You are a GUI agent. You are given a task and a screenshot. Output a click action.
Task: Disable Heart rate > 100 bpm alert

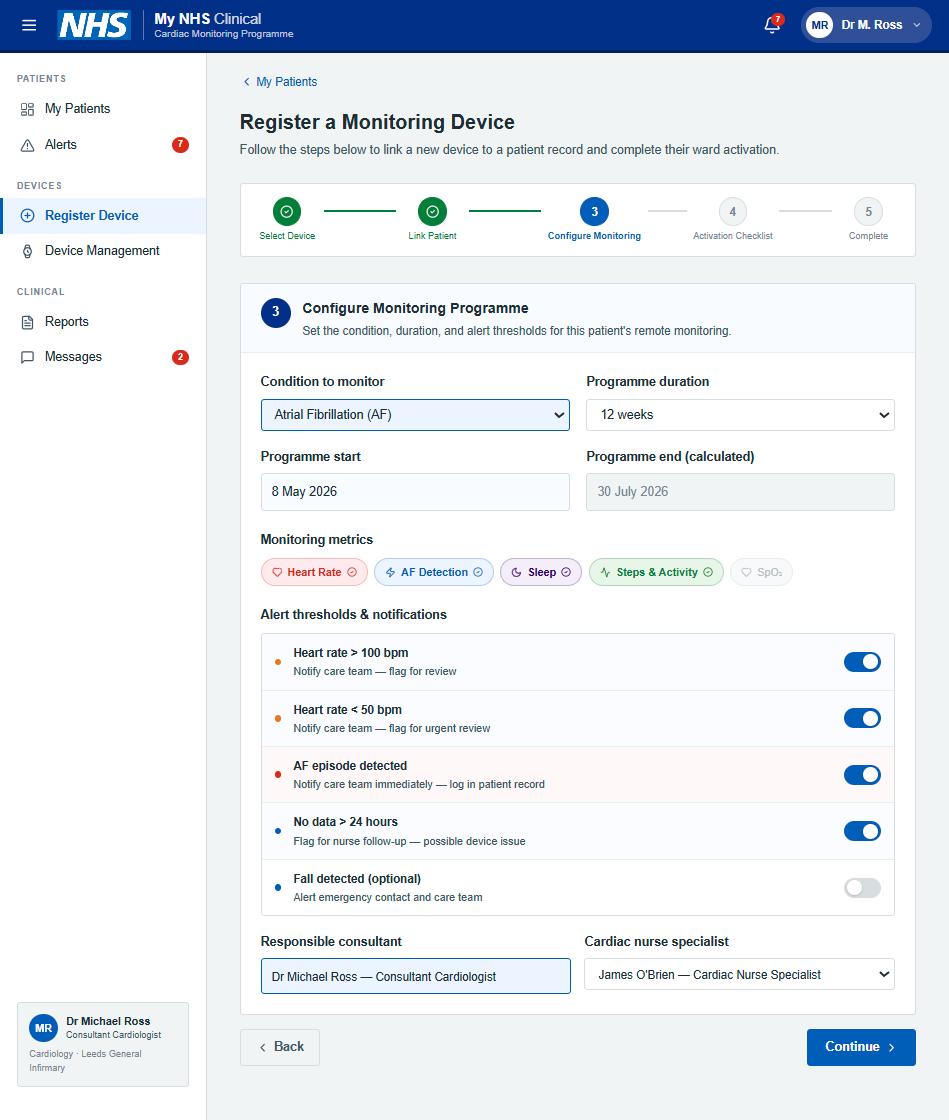click(862, 662)
